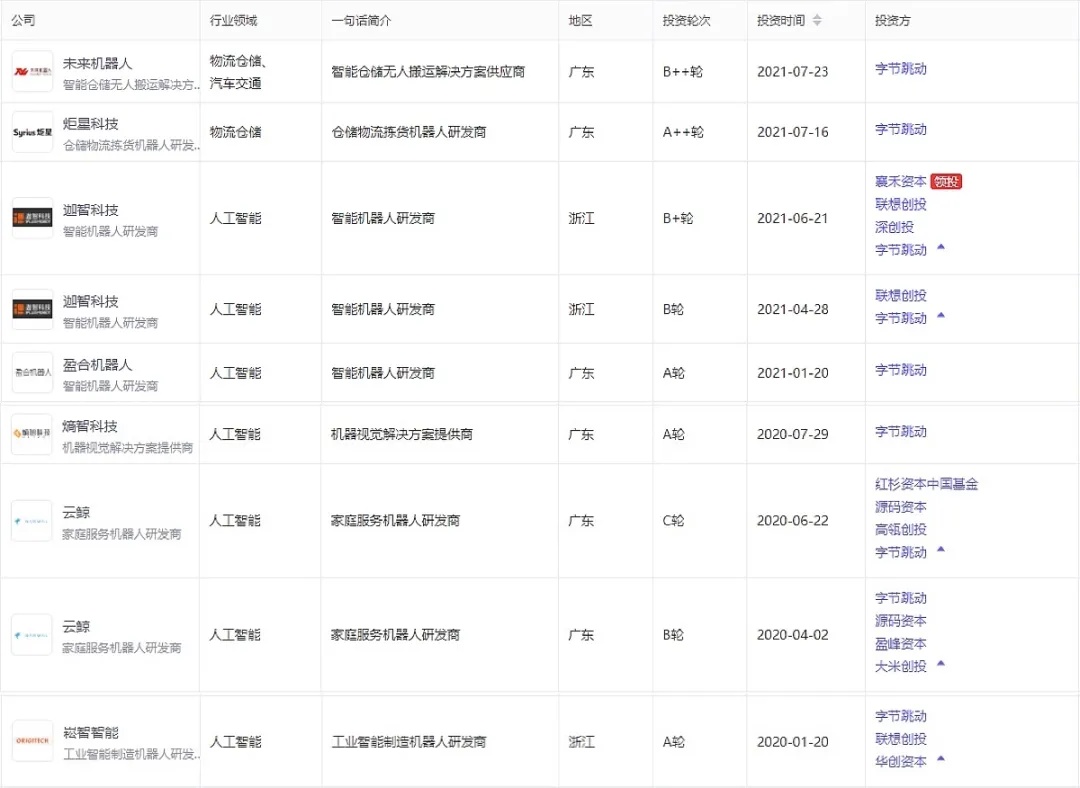
Task: Click the 襄禾资本 investor link
Action: pos(901,182)
